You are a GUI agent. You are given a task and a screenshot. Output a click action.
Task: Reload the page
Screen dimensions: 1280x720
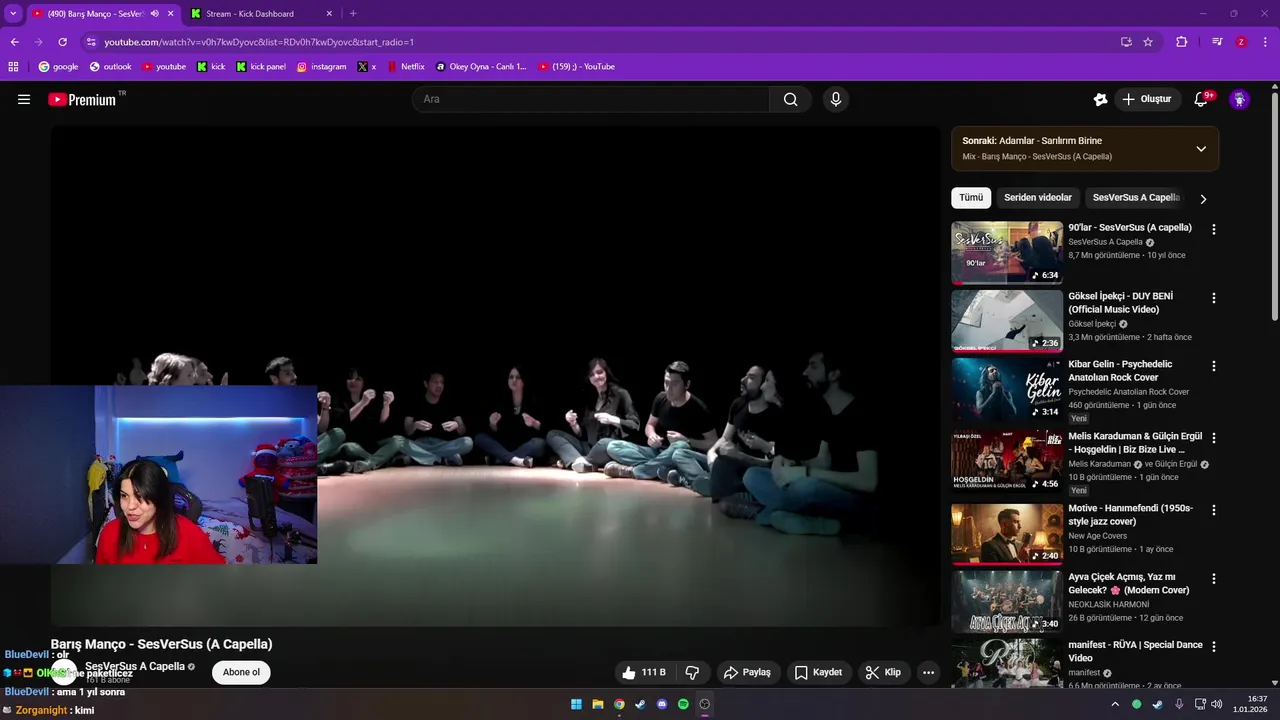pos(62,42)
